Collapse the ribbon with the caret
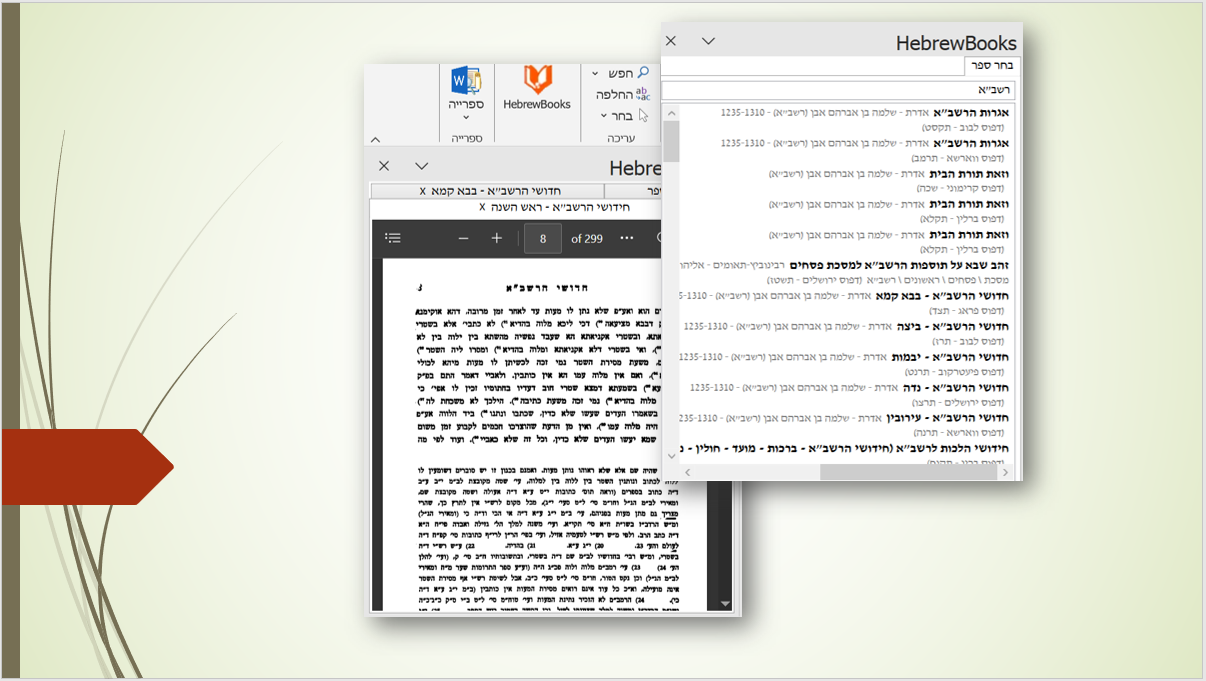The height and width of the screenshot is (681, 1206). point(375,140)
